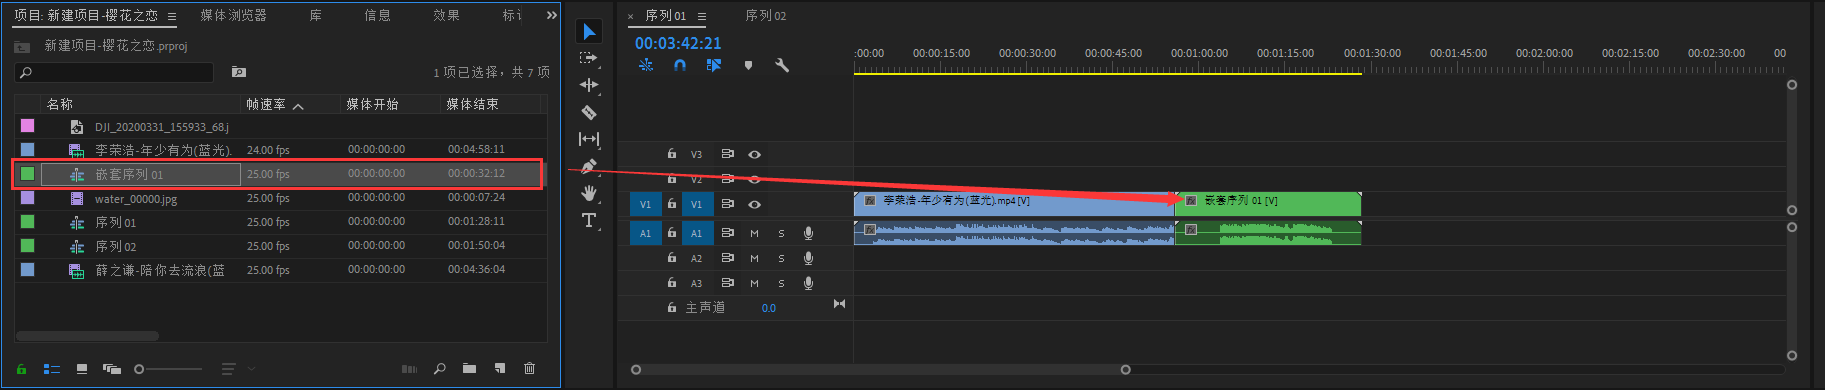Screen dimensions: 1825x390
Task: Click the project search input field
Action: 114,72
